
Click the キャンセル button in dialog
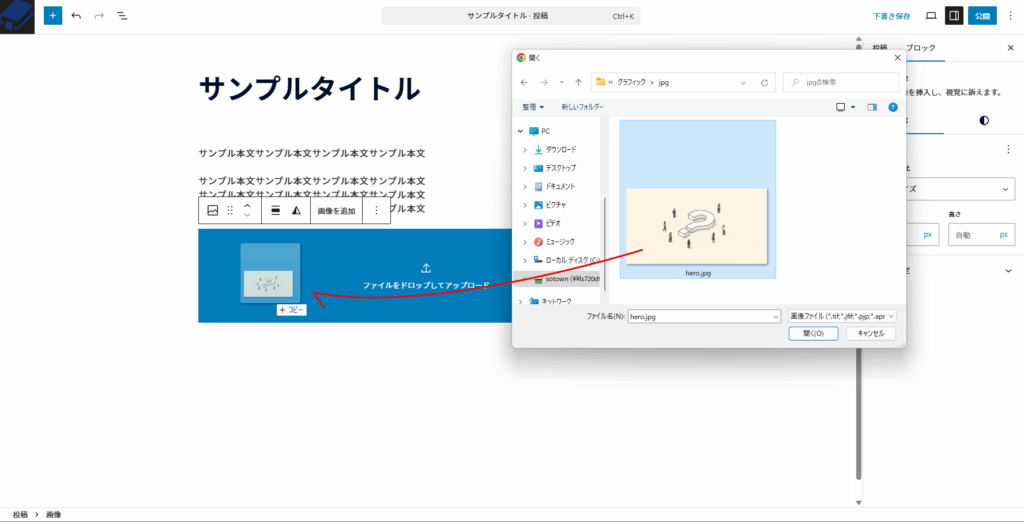(x=870, y=334)
